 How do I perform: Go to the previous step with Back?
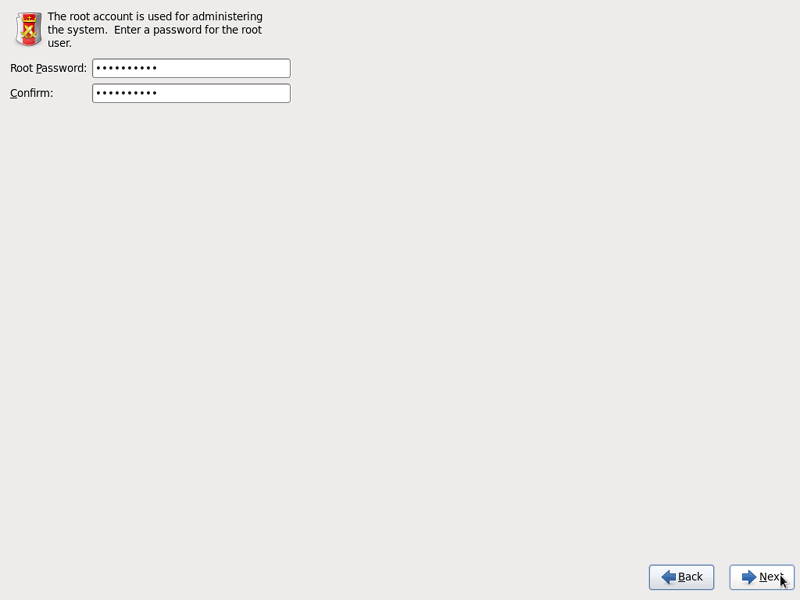click(681, 577)
